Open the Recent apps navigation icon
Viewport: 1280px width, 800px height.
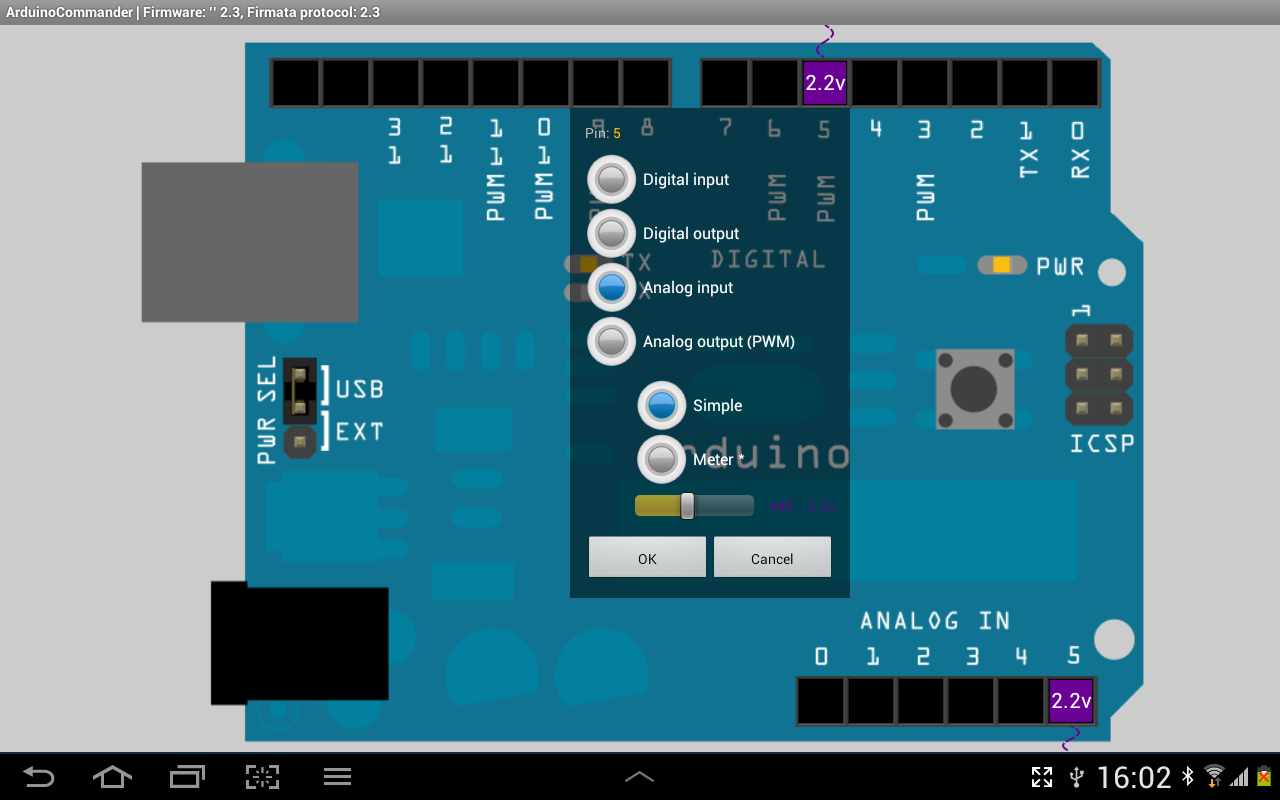(x=187, y=777)
